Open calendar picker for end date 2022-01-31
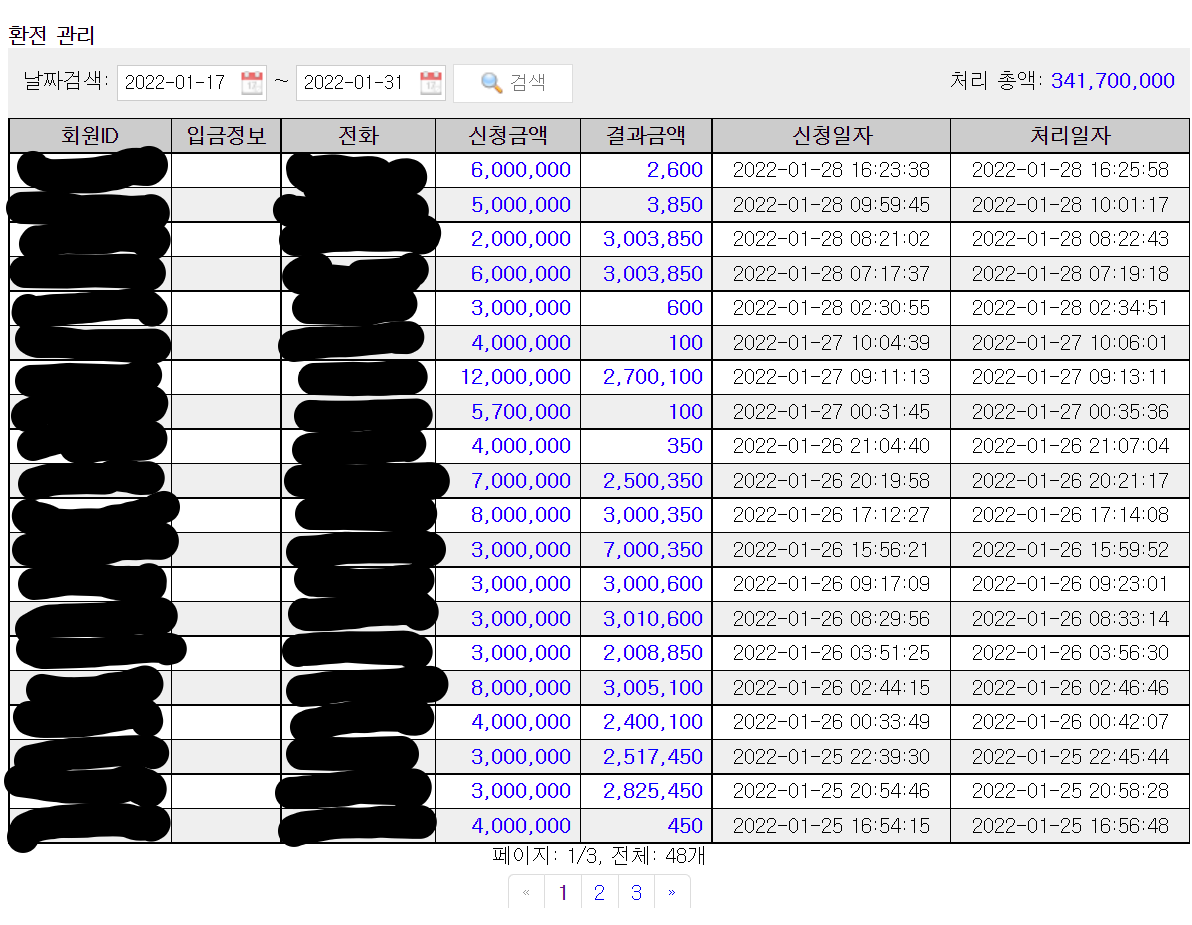The image size is (1192, 925). [431, 82]
